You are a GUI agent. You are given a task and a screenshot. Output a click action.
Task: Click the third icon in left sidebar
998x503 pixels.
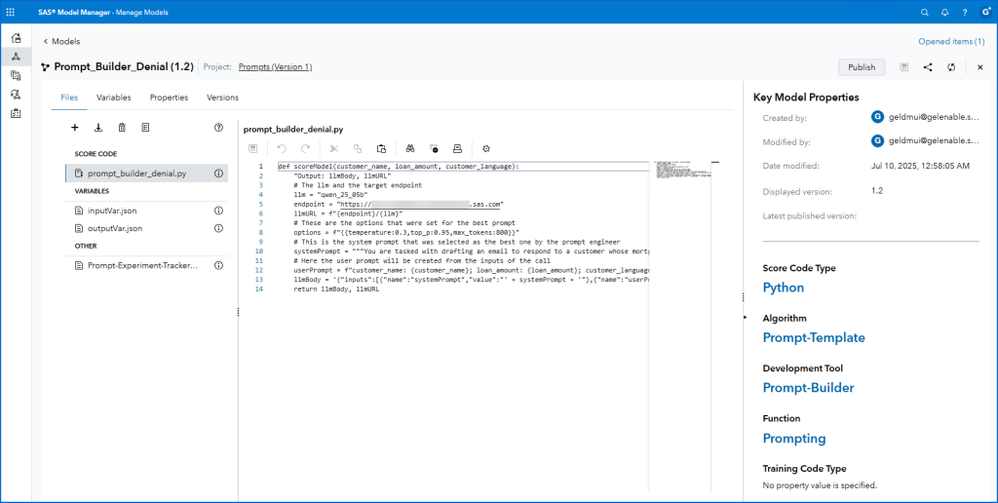(16, 75)
